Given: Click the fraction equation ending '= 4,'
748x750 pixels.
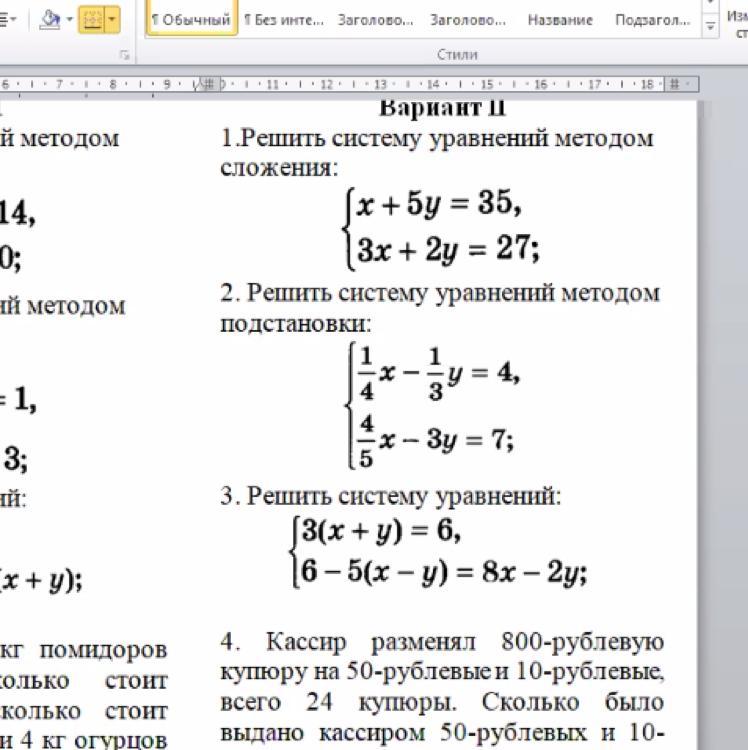Looking at the screenshot, I should click(x=439, y=373).
